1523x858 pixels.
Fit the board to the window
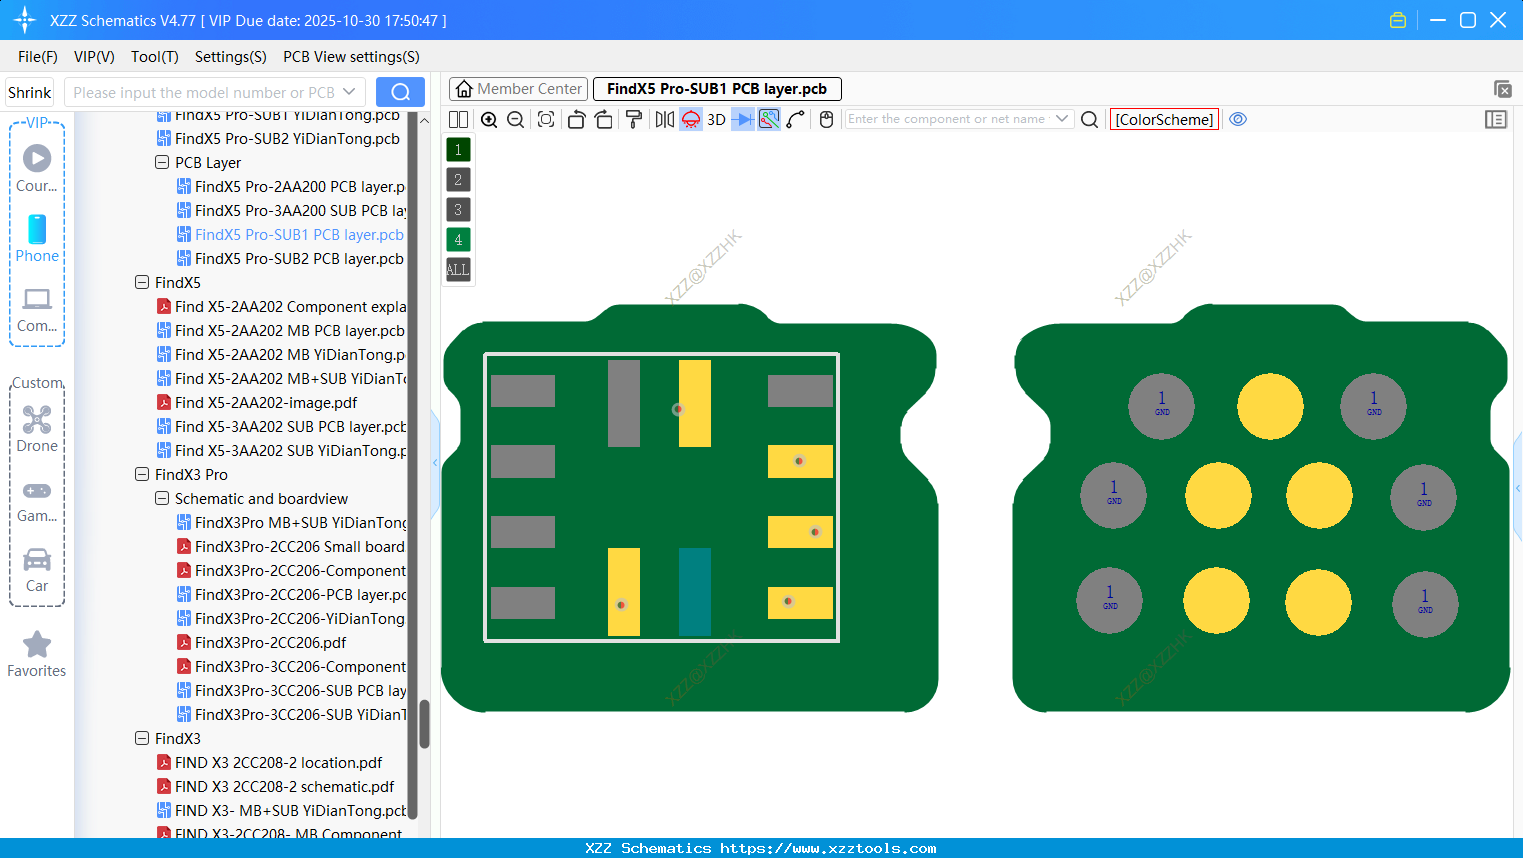(546, 120)
